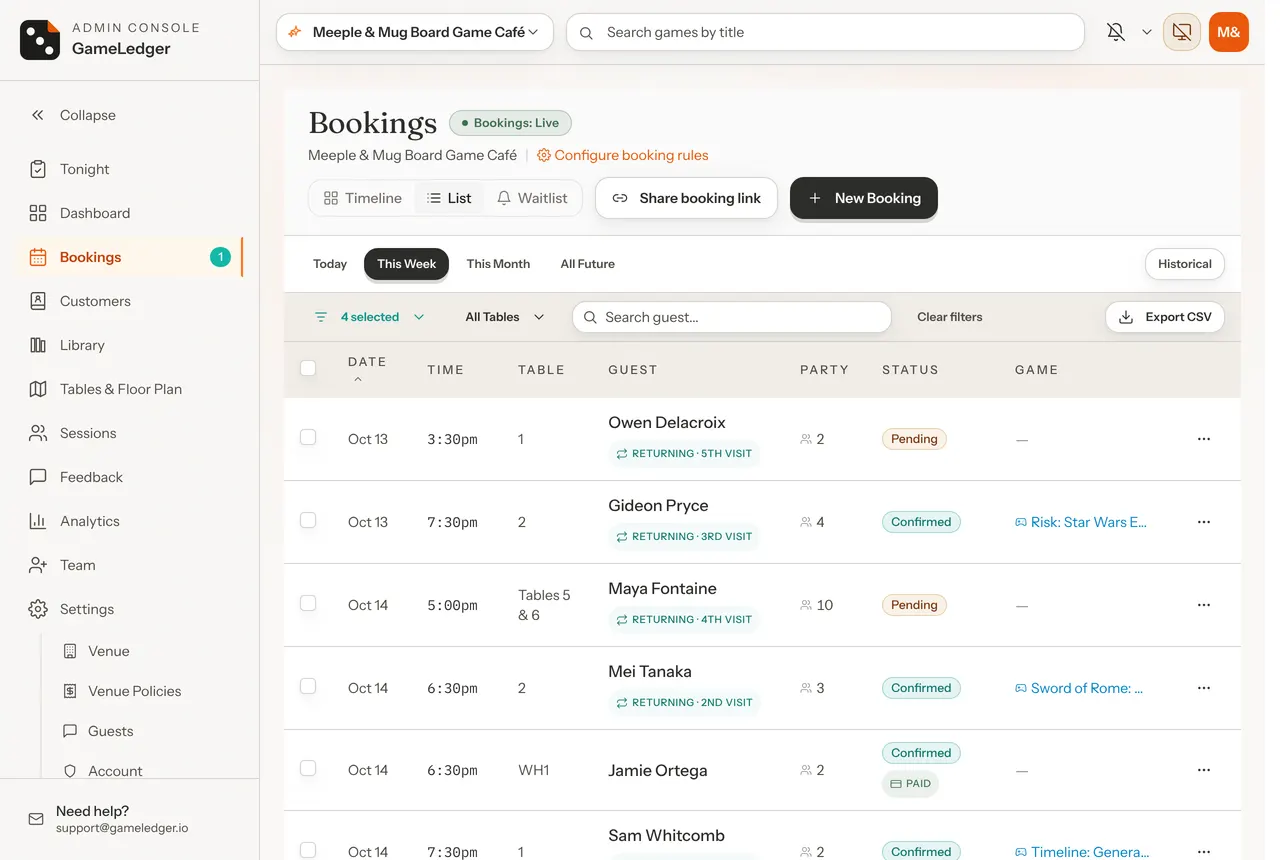Select Mei Tanaka's booking checkbox
This screenshot has height=860, width=1280.
(308, 686)
